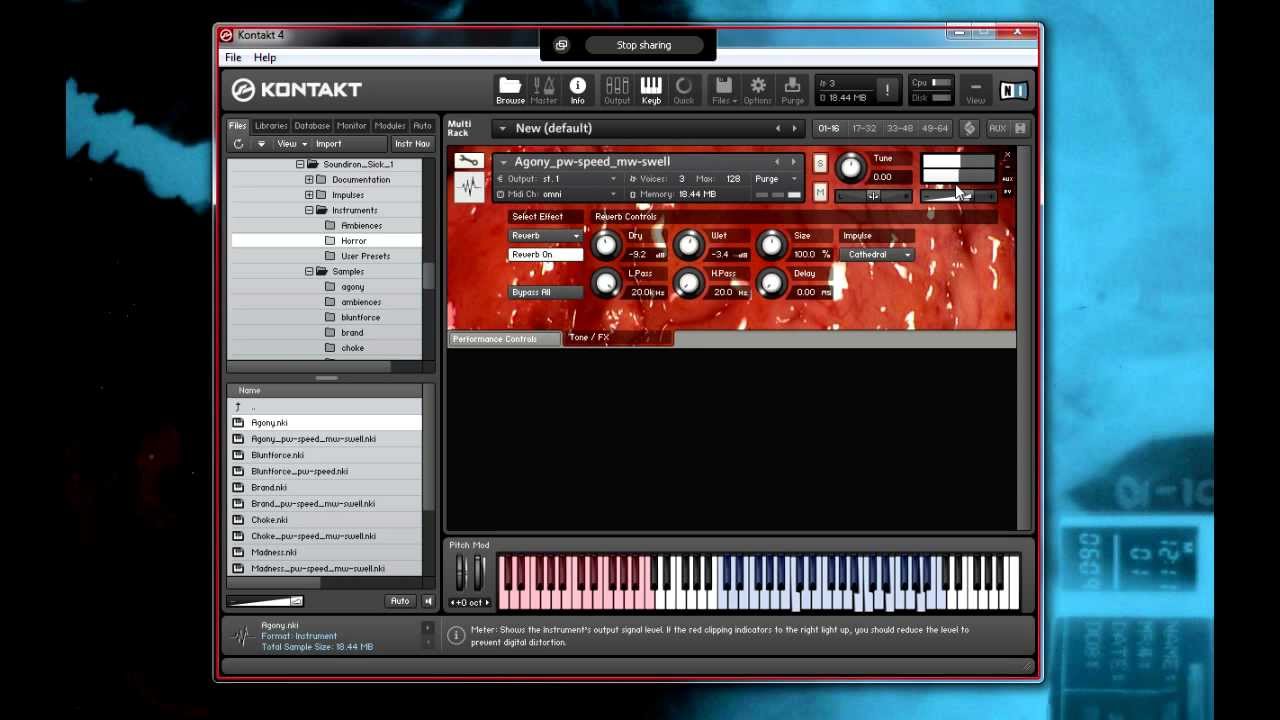
Task: Open the Reverb effect selector dropdown
Action: point(545,236)
